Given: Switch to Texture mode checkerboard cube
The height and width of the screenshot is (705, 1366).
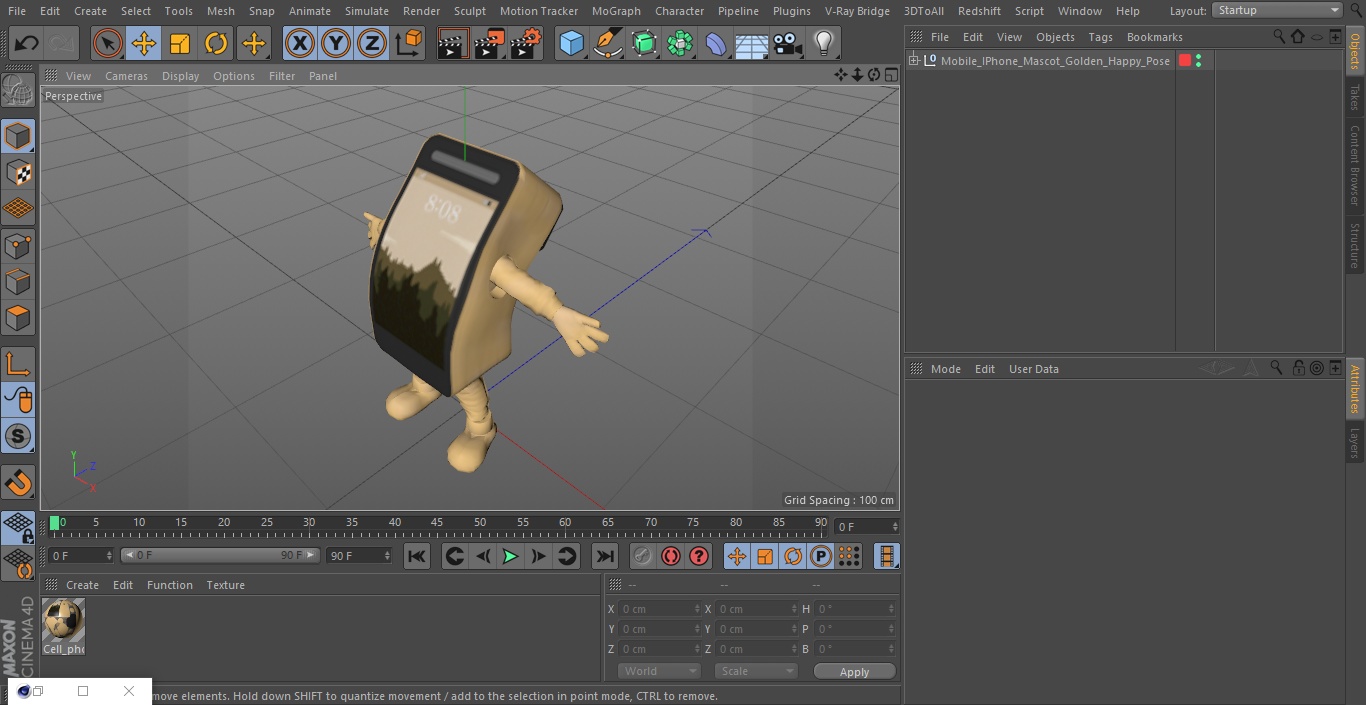Looking at the screenshot, I should click(18, 172).
